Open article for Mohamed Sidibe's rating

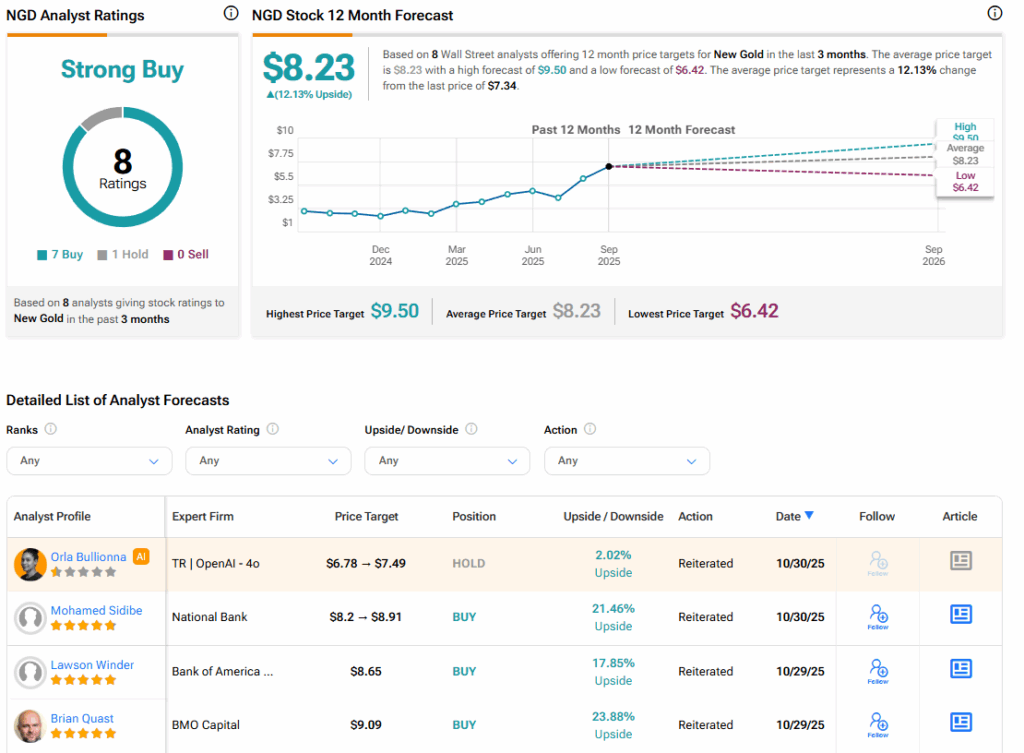pyautogui.click(x=960, y=615)
